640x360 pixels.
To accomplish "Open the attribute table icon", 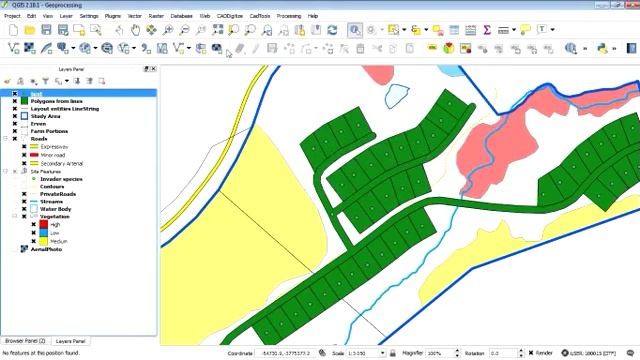I will point(454,30).
